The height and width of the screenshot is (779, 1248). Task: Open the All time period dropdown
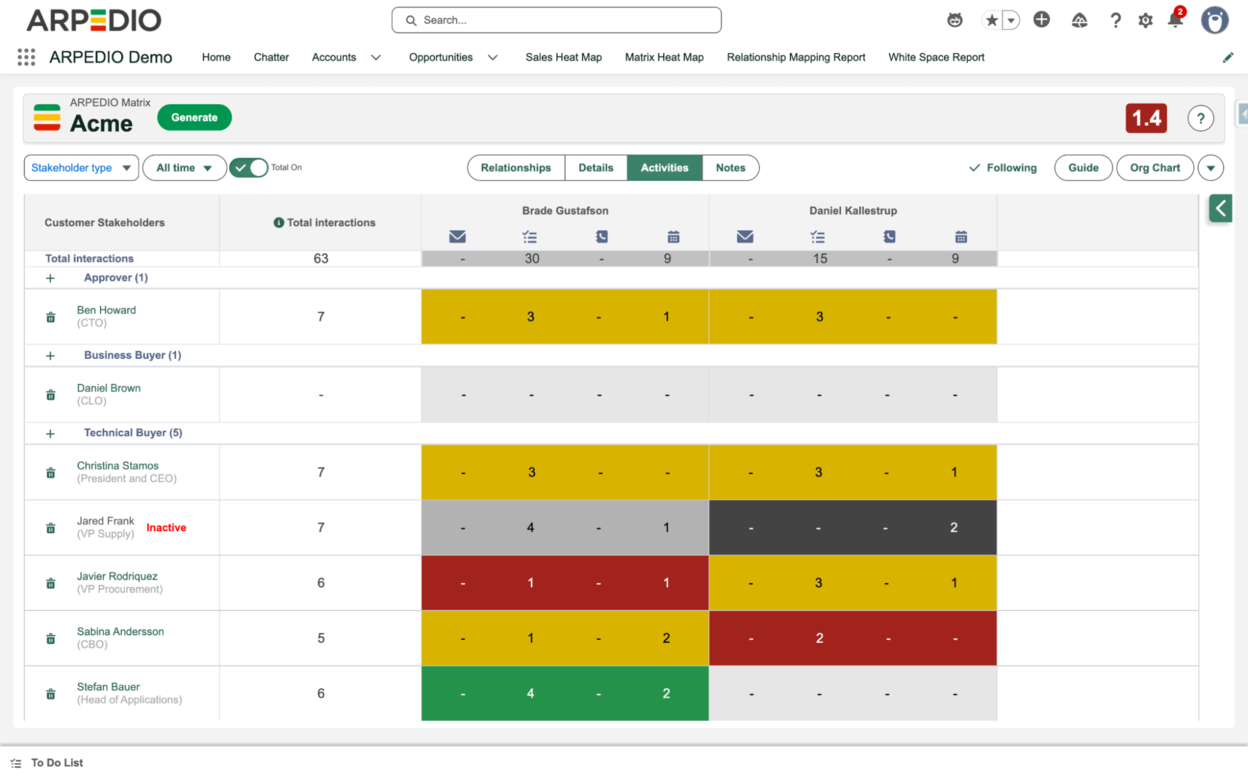click(184, 168)
